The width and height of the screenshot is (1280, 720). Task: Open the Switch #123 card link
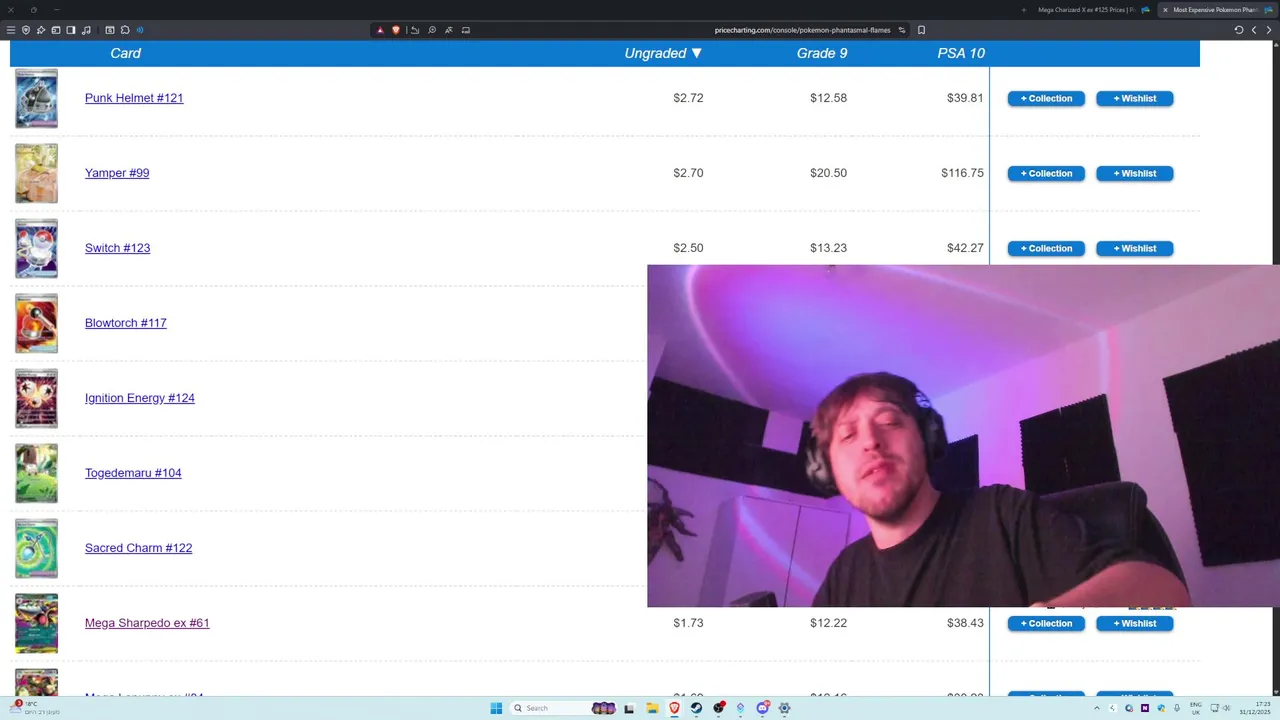tap(117, 248)
